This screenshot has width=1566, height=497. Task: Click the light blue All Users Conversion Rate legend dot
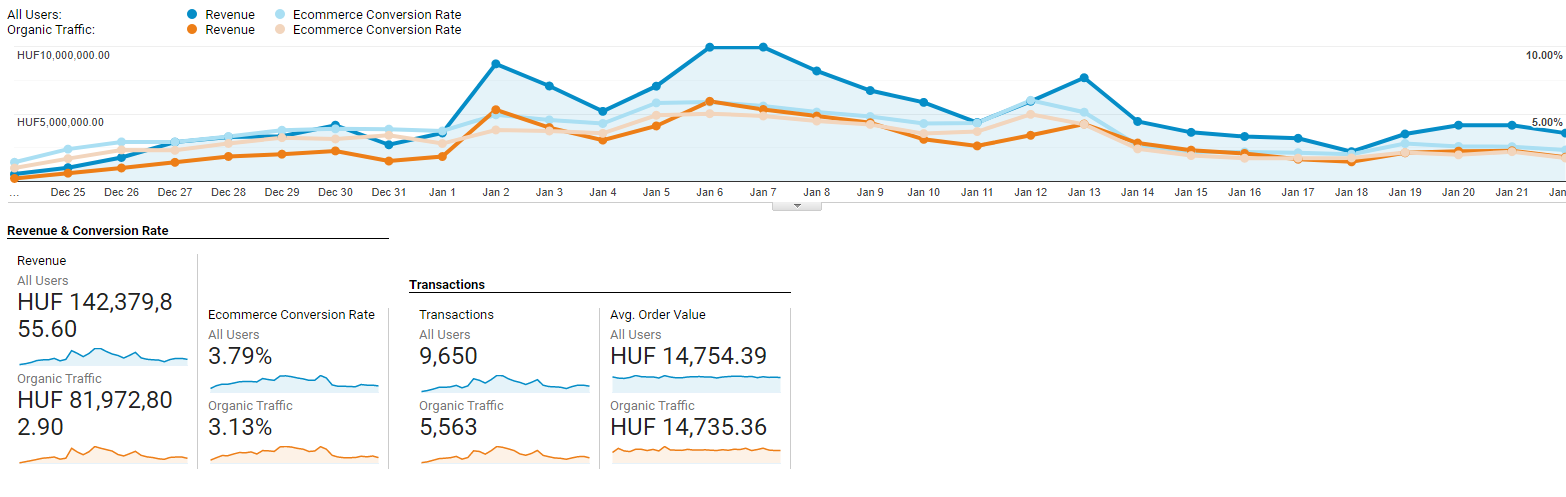coord(279,15)
